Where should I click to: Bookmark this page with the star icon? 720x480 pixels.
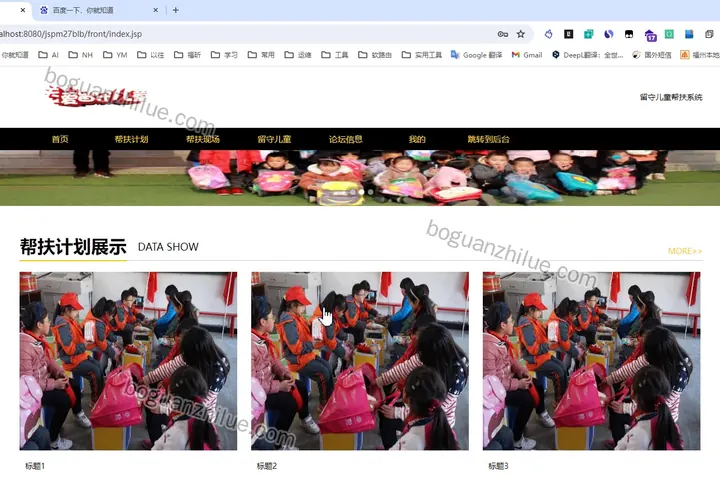[520, 34]
